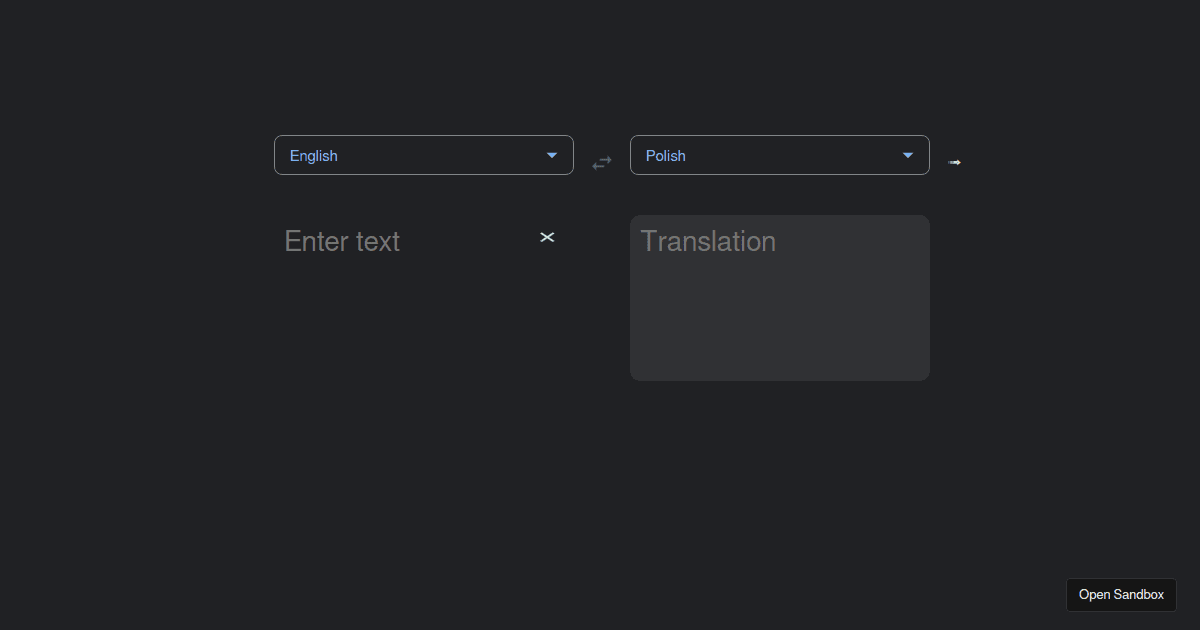Focus the Enter text input field
This screenshot has height=630, width=1200.
point(400,241)
